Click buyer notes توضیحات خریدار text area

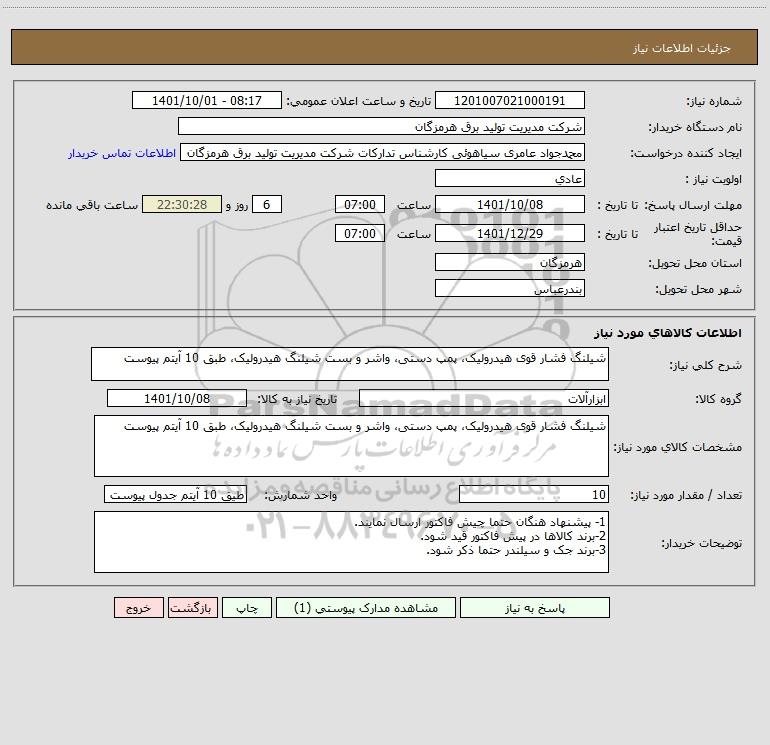pos(351,542)
